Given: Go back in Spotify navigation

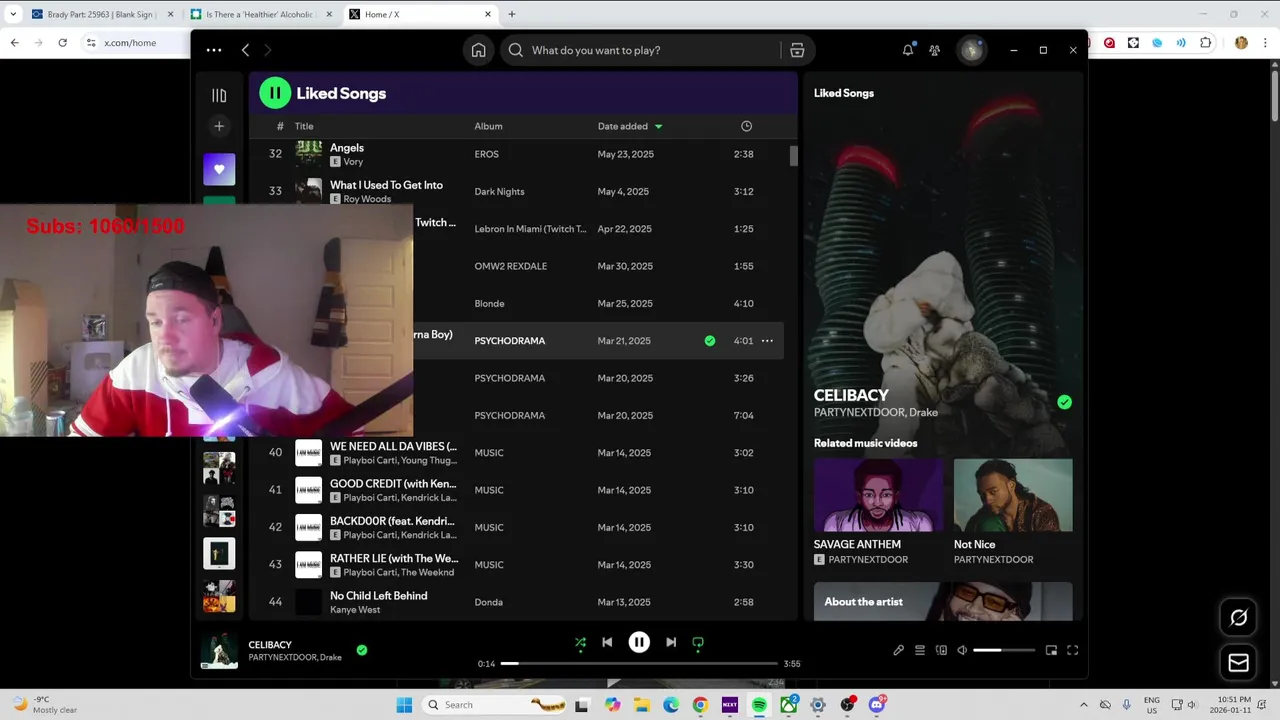Looking at the screenshot, I should (245, 50).
